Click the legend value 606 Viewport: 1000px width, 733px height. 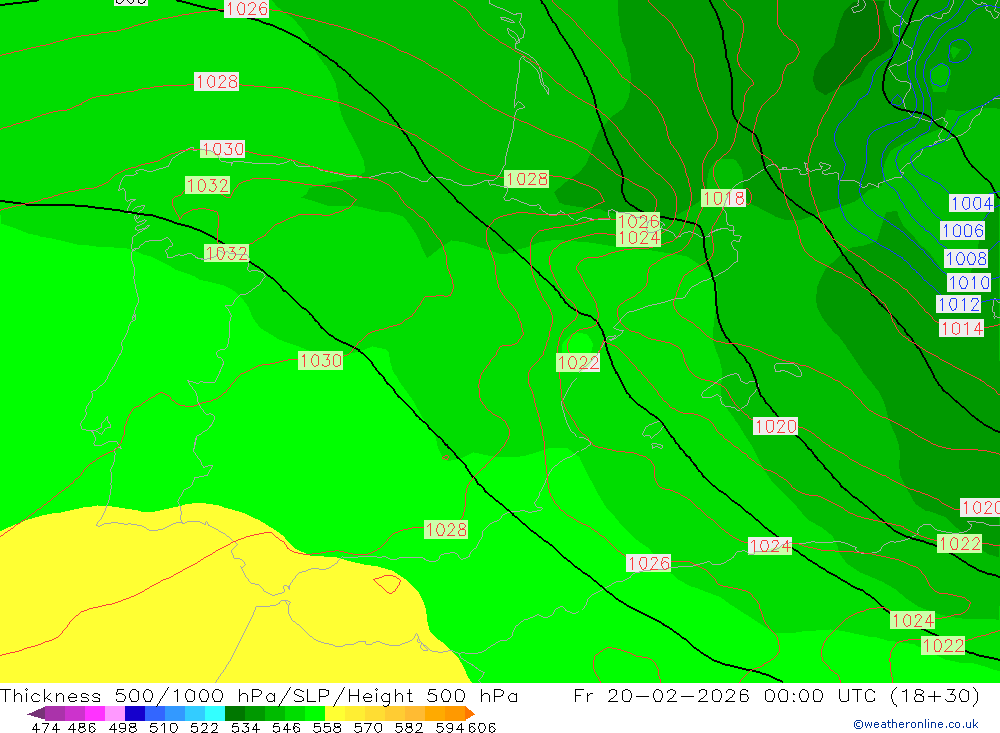click(x=482, y=727)
